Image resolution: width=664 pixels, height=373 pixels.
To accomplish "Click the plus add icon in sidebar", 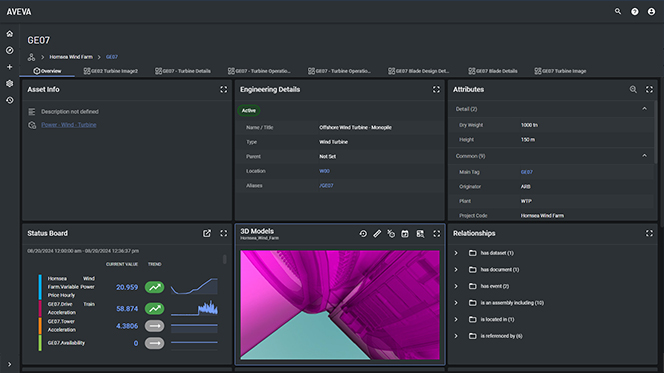I will 10,67.
